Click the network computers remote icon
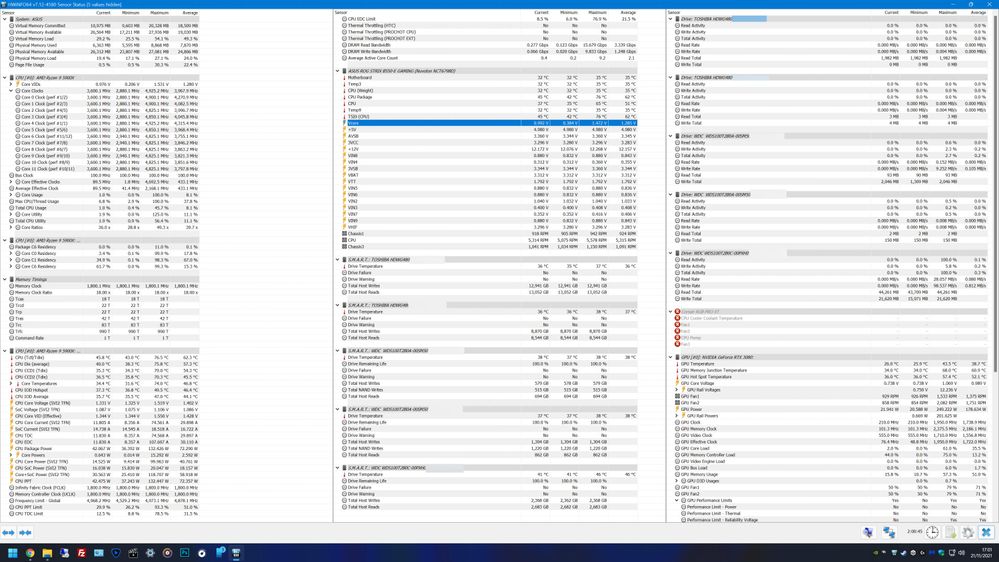The height and width of the screenshot is (562, 999). tap(889, 532)
